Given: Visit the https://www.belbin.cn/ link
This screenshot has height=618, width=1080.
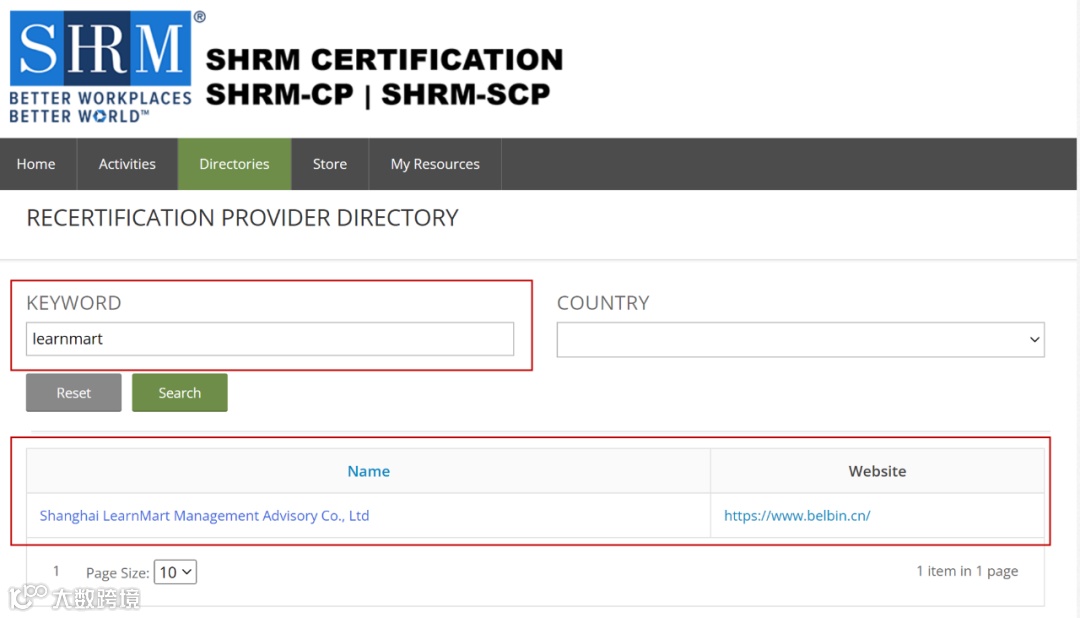Looking at the screenshot, I should [x=797, y=515].
